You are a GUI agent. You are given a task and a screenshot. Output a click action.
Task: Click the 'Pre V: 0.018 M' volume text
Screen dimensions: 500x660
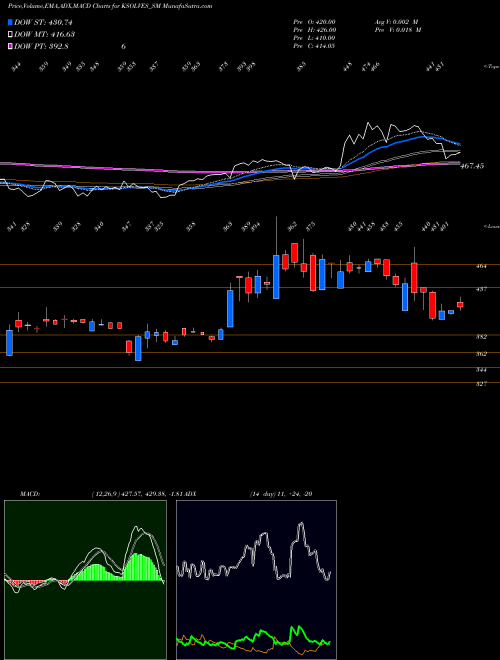[x=398, y=30]
